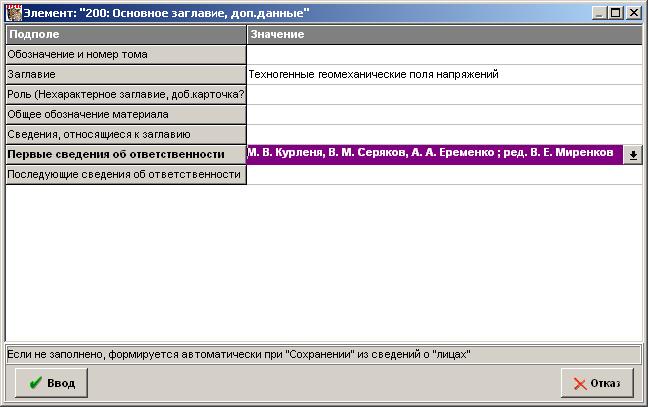Select Первые сведения об ответственности label
Viewport: 648px width, 407px height.
click(125, 155)
